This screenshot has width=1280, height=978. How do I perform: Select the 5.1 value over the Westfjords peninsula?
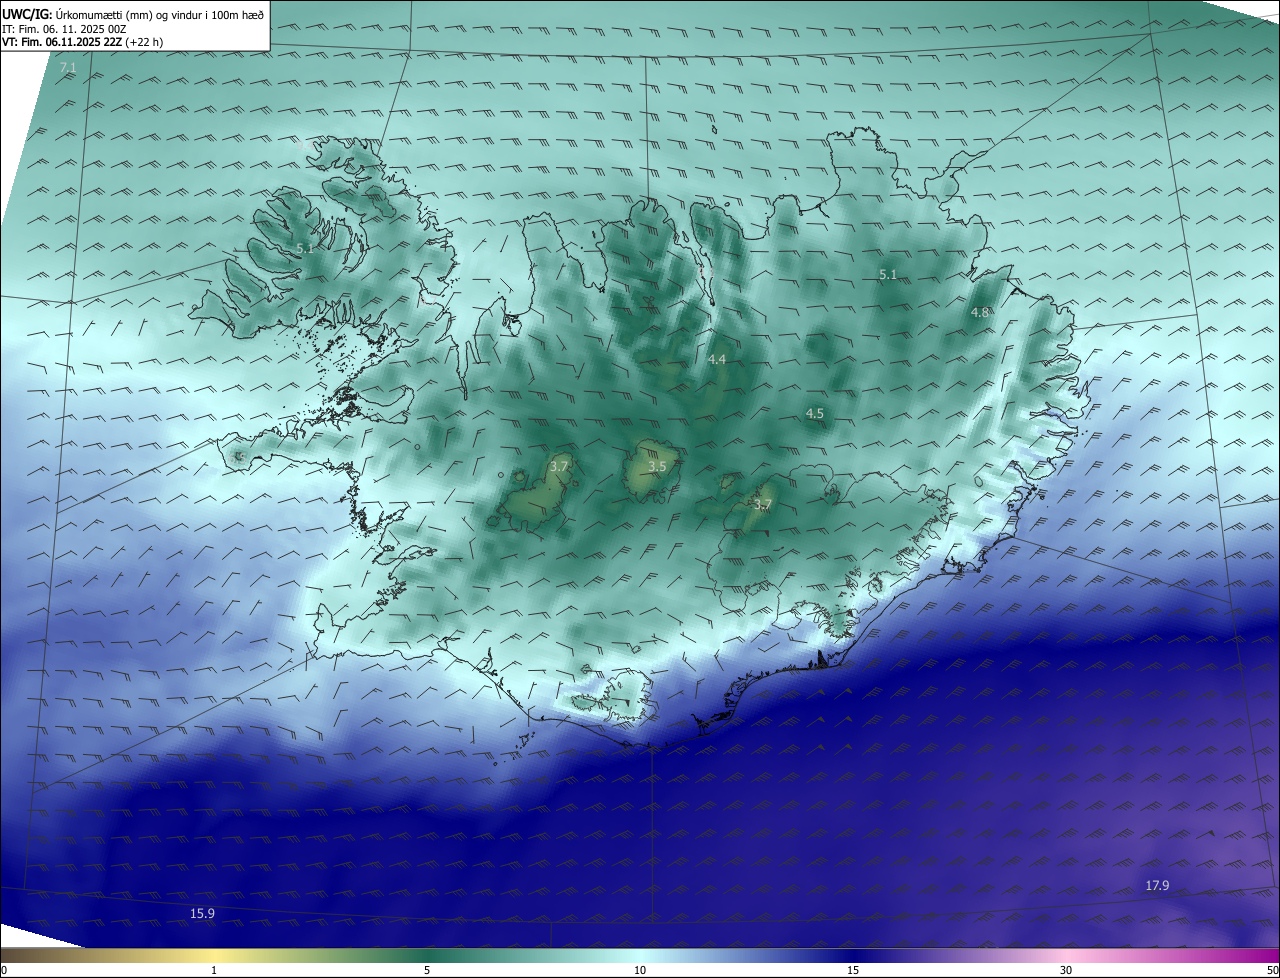point(305,248)
